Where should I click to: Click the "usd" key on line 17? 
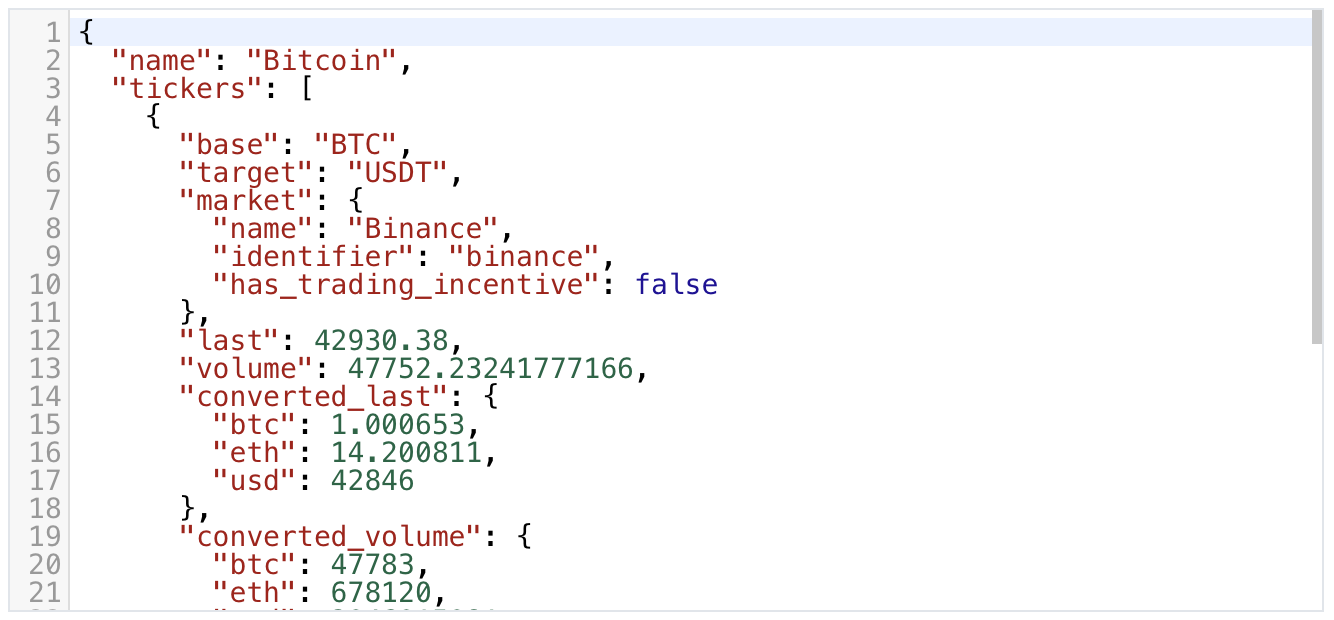[255, 481]
